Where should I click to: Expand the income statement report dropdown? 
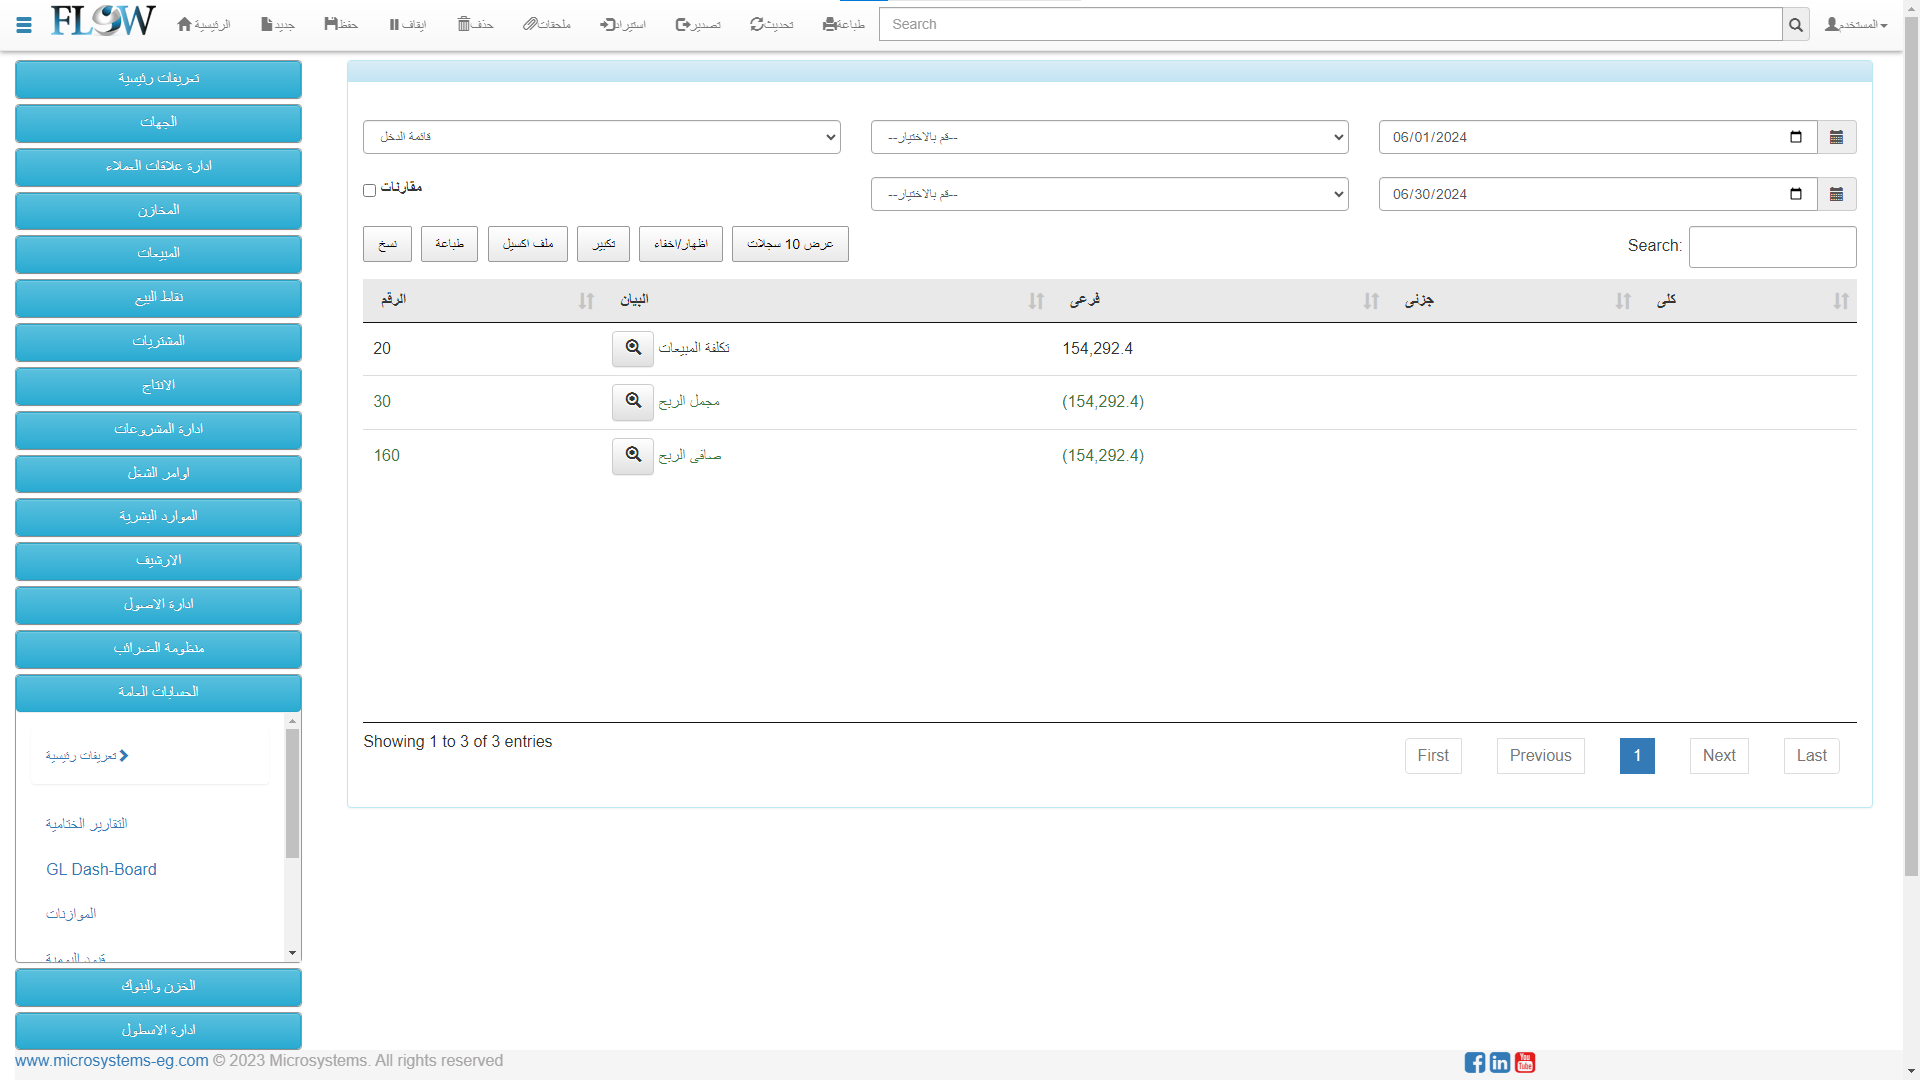tap(601, 137)
